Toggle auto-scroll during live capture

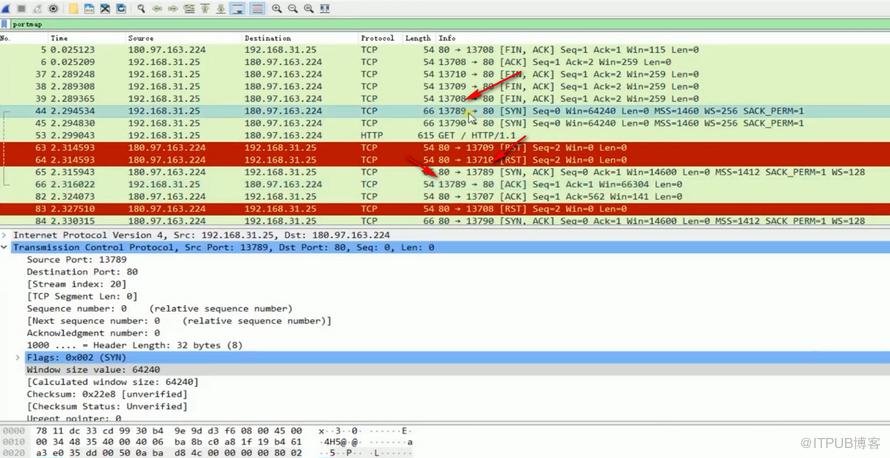pyautogui.click(x=238, y=9)
